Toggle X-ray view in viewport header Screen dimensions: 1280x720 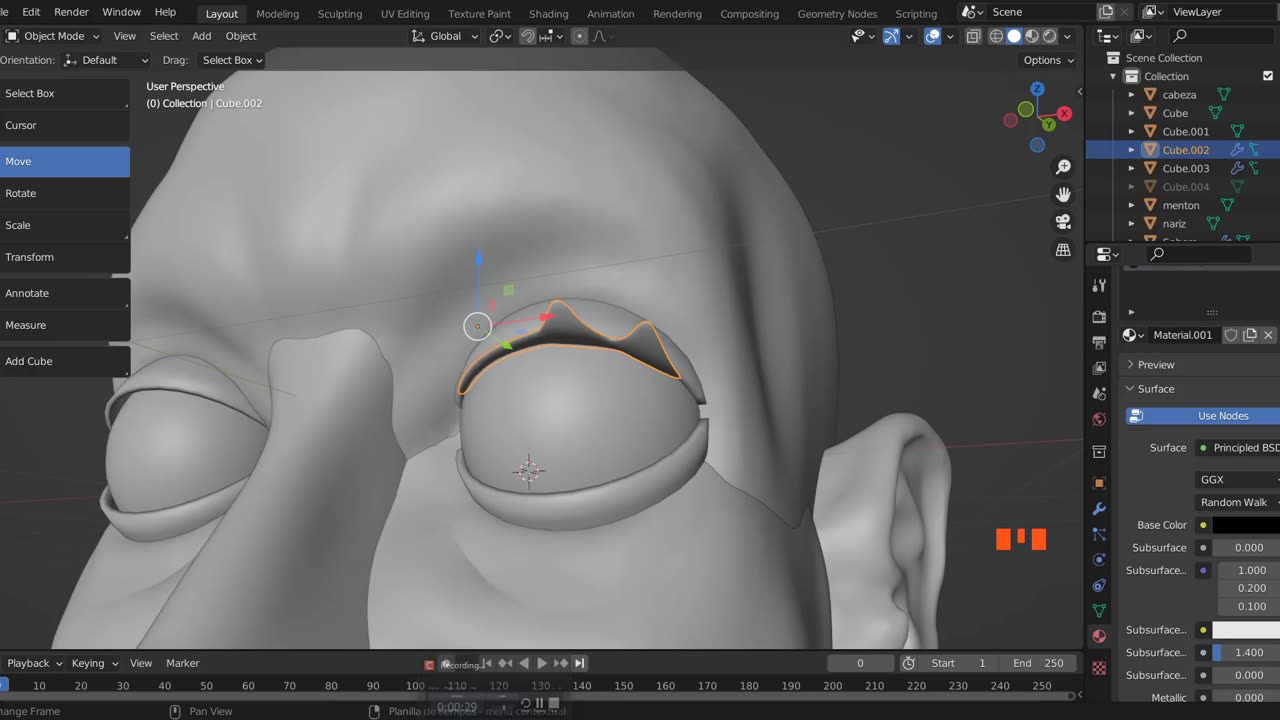(974, 36)
